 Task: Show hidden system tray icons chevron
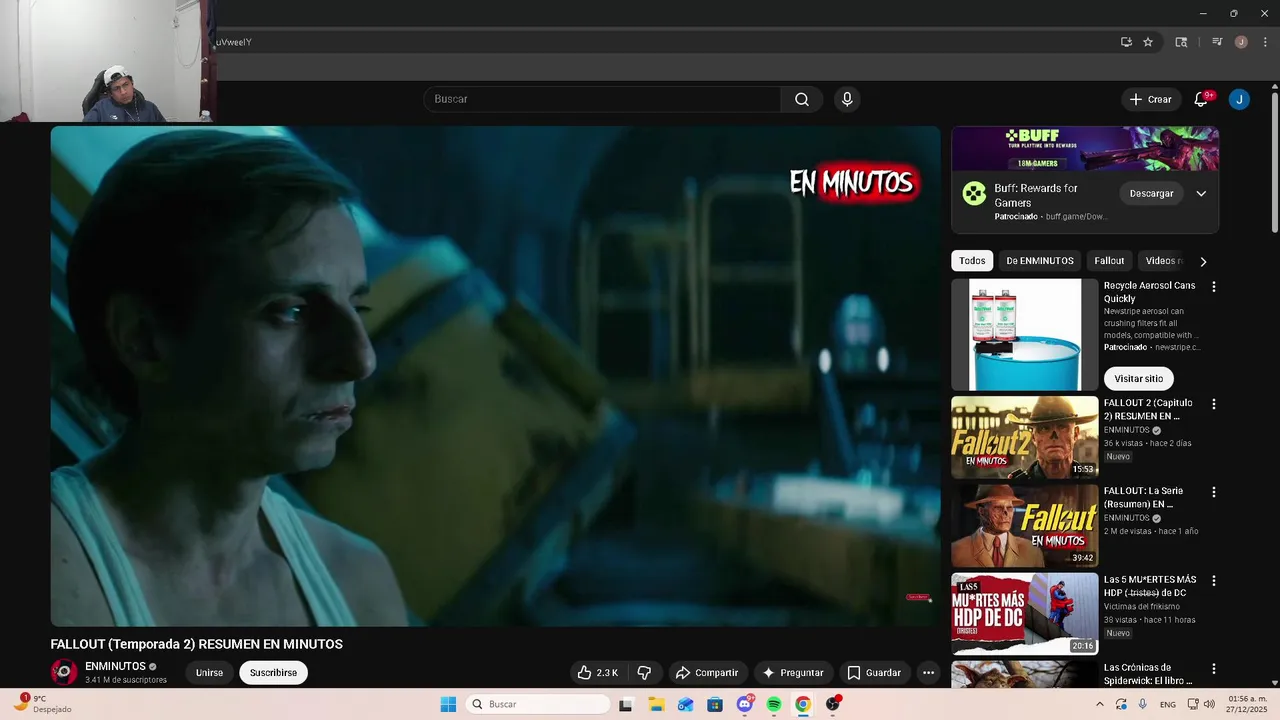coord(1100,704)
